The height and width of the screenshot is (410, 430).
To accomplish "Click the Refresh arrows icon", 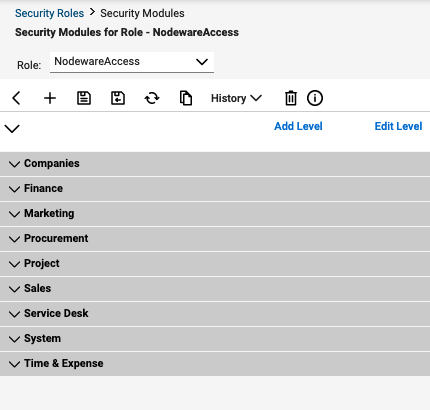I will (152, 98).
